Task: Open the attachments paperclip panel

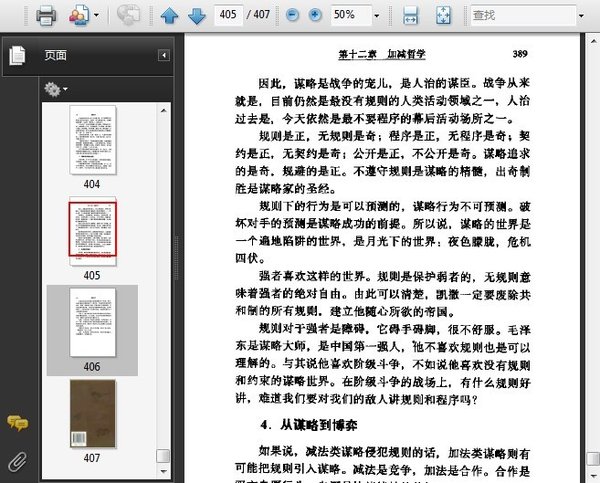Action: click(18, 462)
